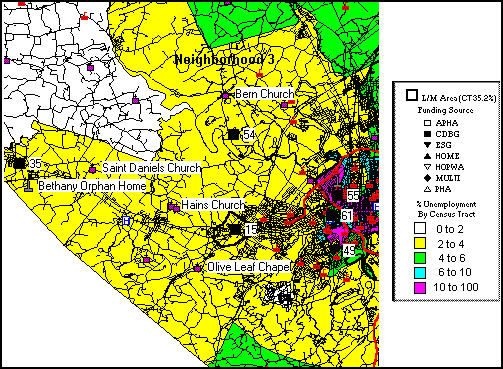The image size is (503, 369).
Task: Select the CDBG funding source legend symbol
Action: 427,134
